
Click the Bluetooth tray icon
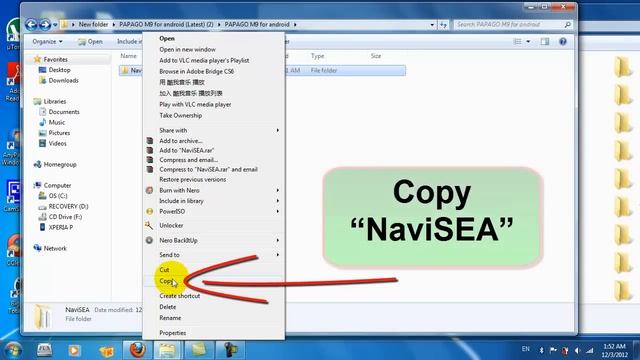[x=542, y=350]
